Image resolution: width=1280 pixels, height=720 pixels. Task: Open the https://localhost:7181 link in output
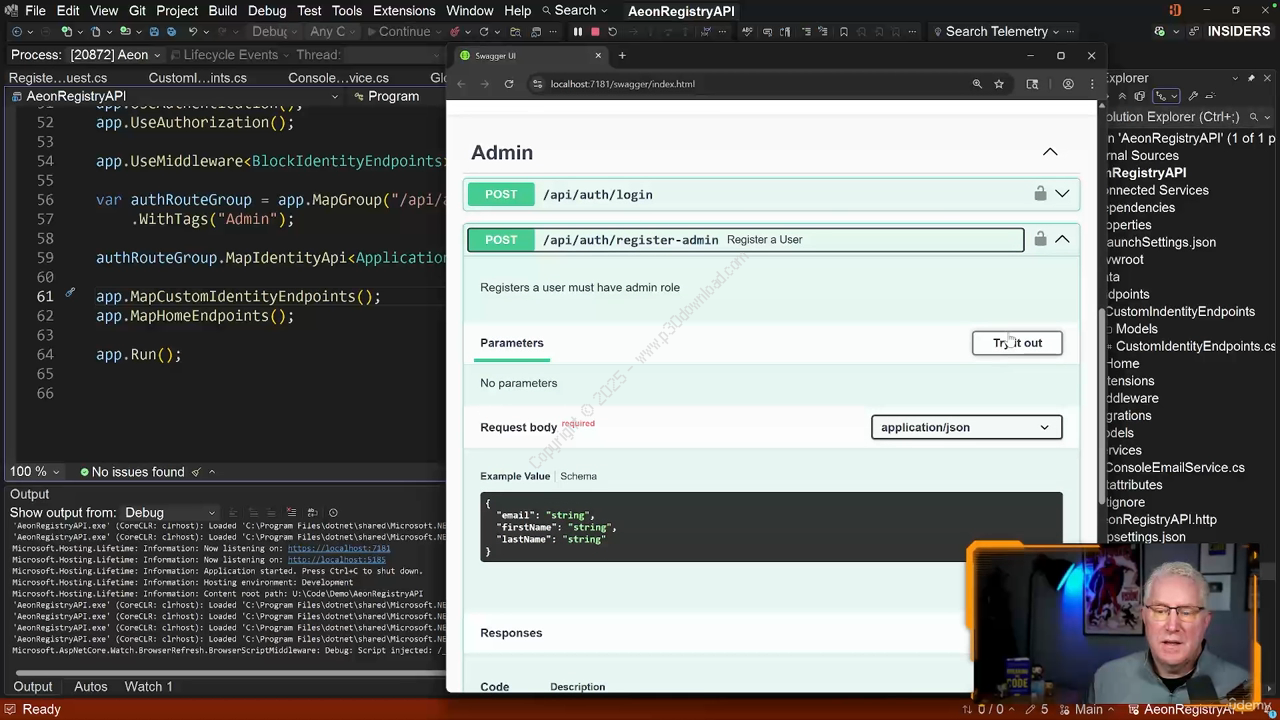pos(338,548)
